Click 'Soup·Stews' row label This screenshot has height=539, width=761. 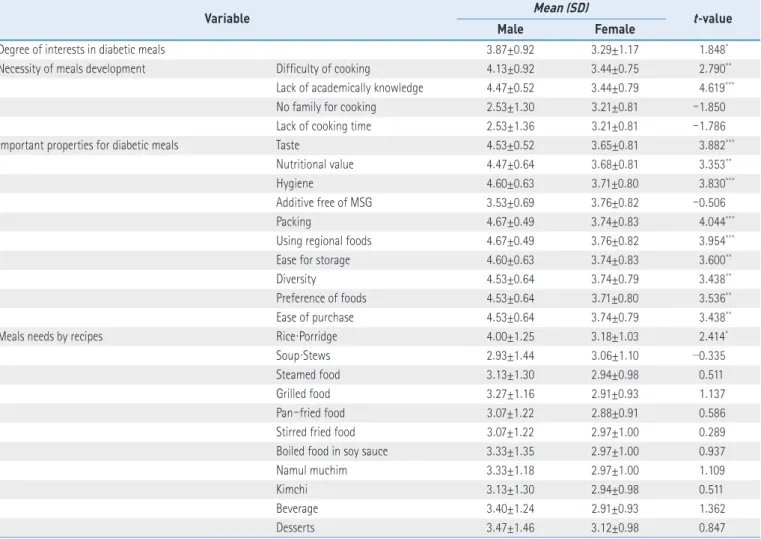point(303,356)
